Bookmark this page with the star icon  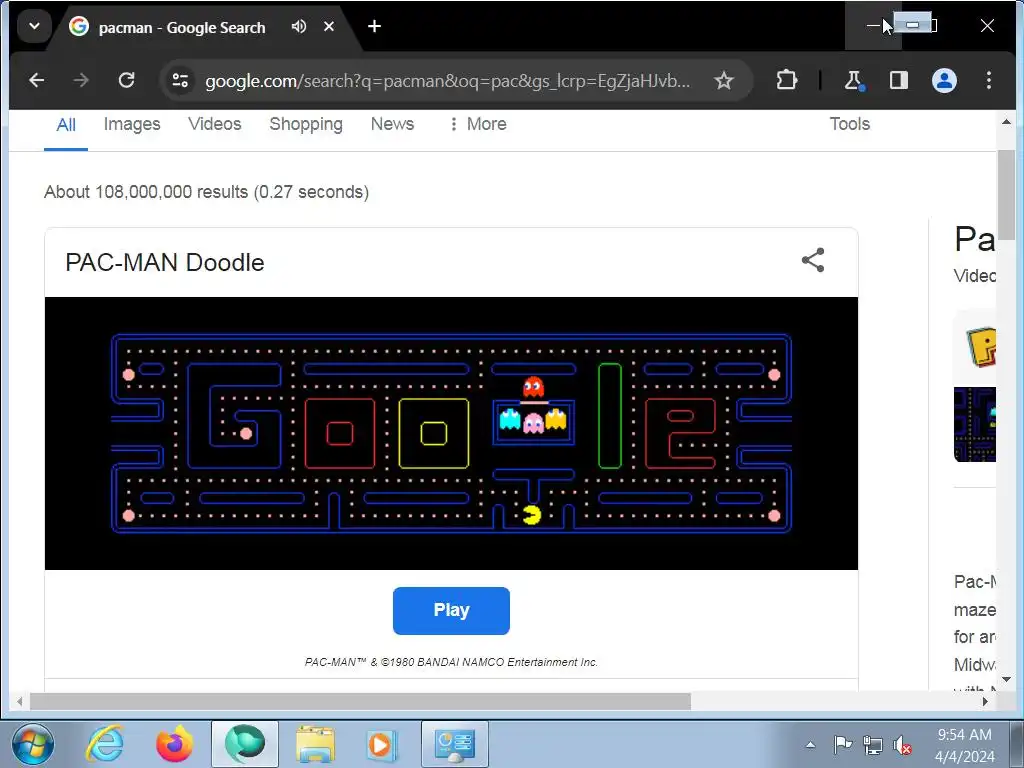pyautogui.click(x=724, y=80)
